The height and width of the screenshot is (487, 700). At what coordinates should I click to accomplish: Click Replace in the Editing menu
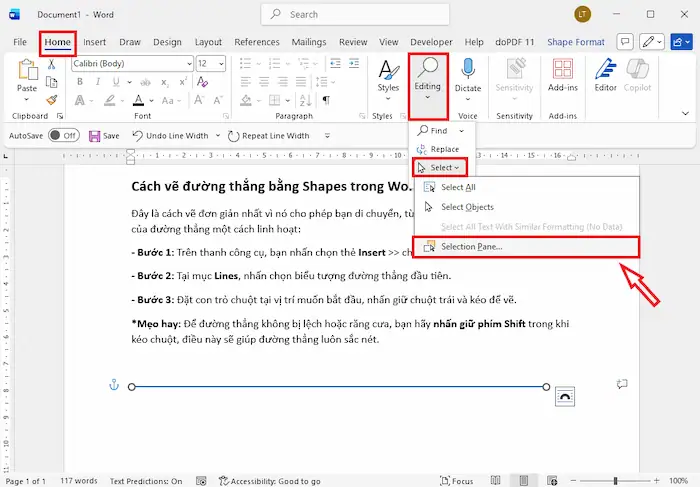point(444,149)
